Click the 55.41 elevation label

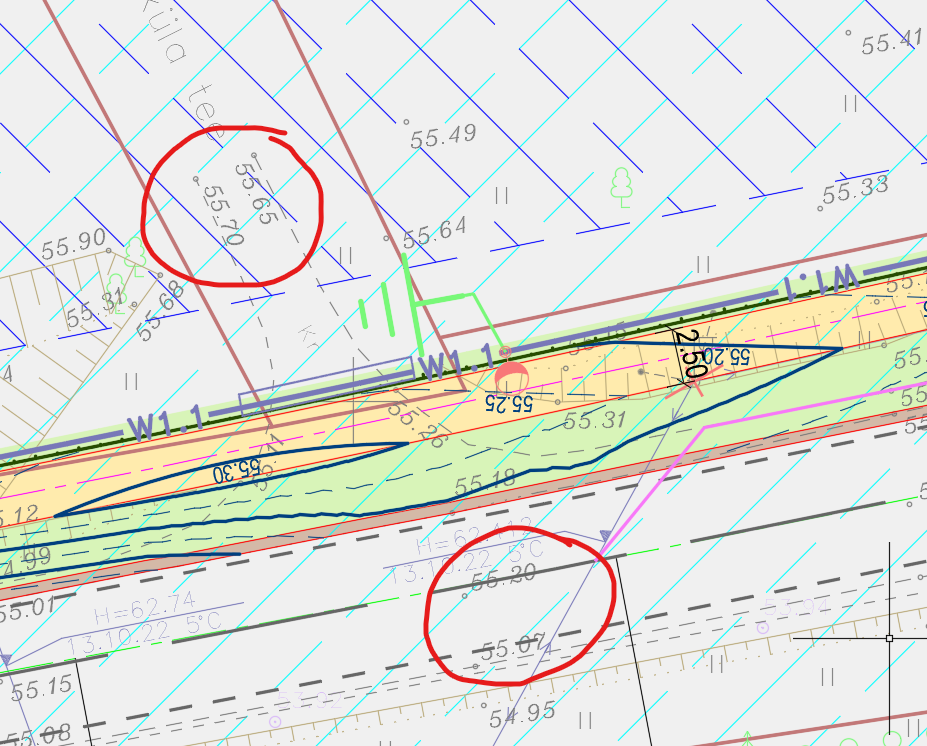click(x=891, y=42)
